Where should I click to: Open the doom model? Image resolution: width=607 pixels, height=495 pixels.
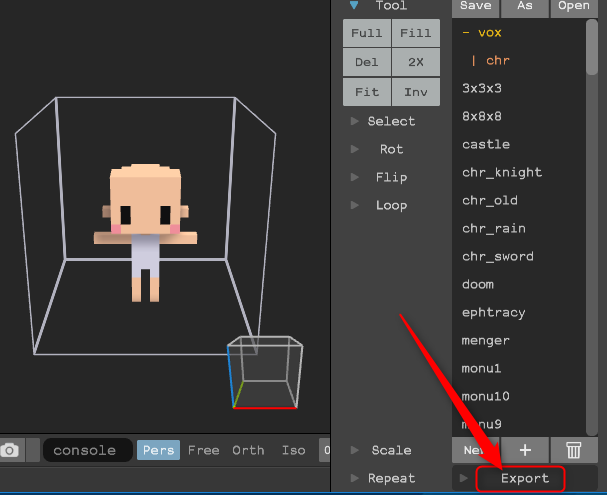click(478, 284)
